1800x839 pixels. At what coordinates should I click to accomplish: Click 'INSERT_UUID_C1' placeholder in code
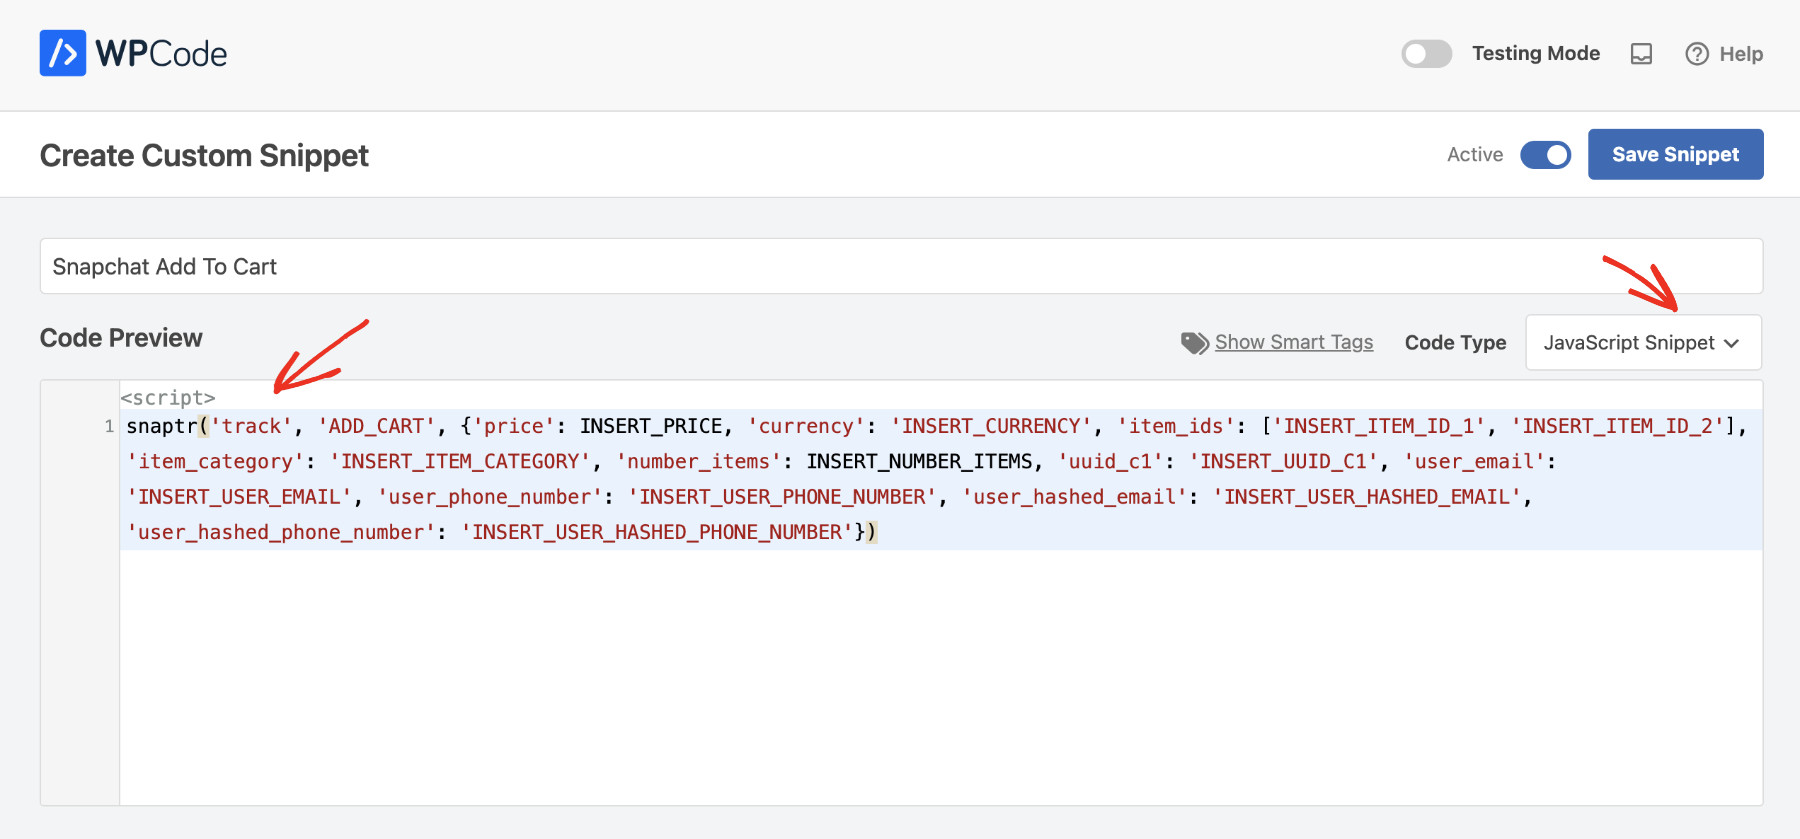coord(1283,462)
